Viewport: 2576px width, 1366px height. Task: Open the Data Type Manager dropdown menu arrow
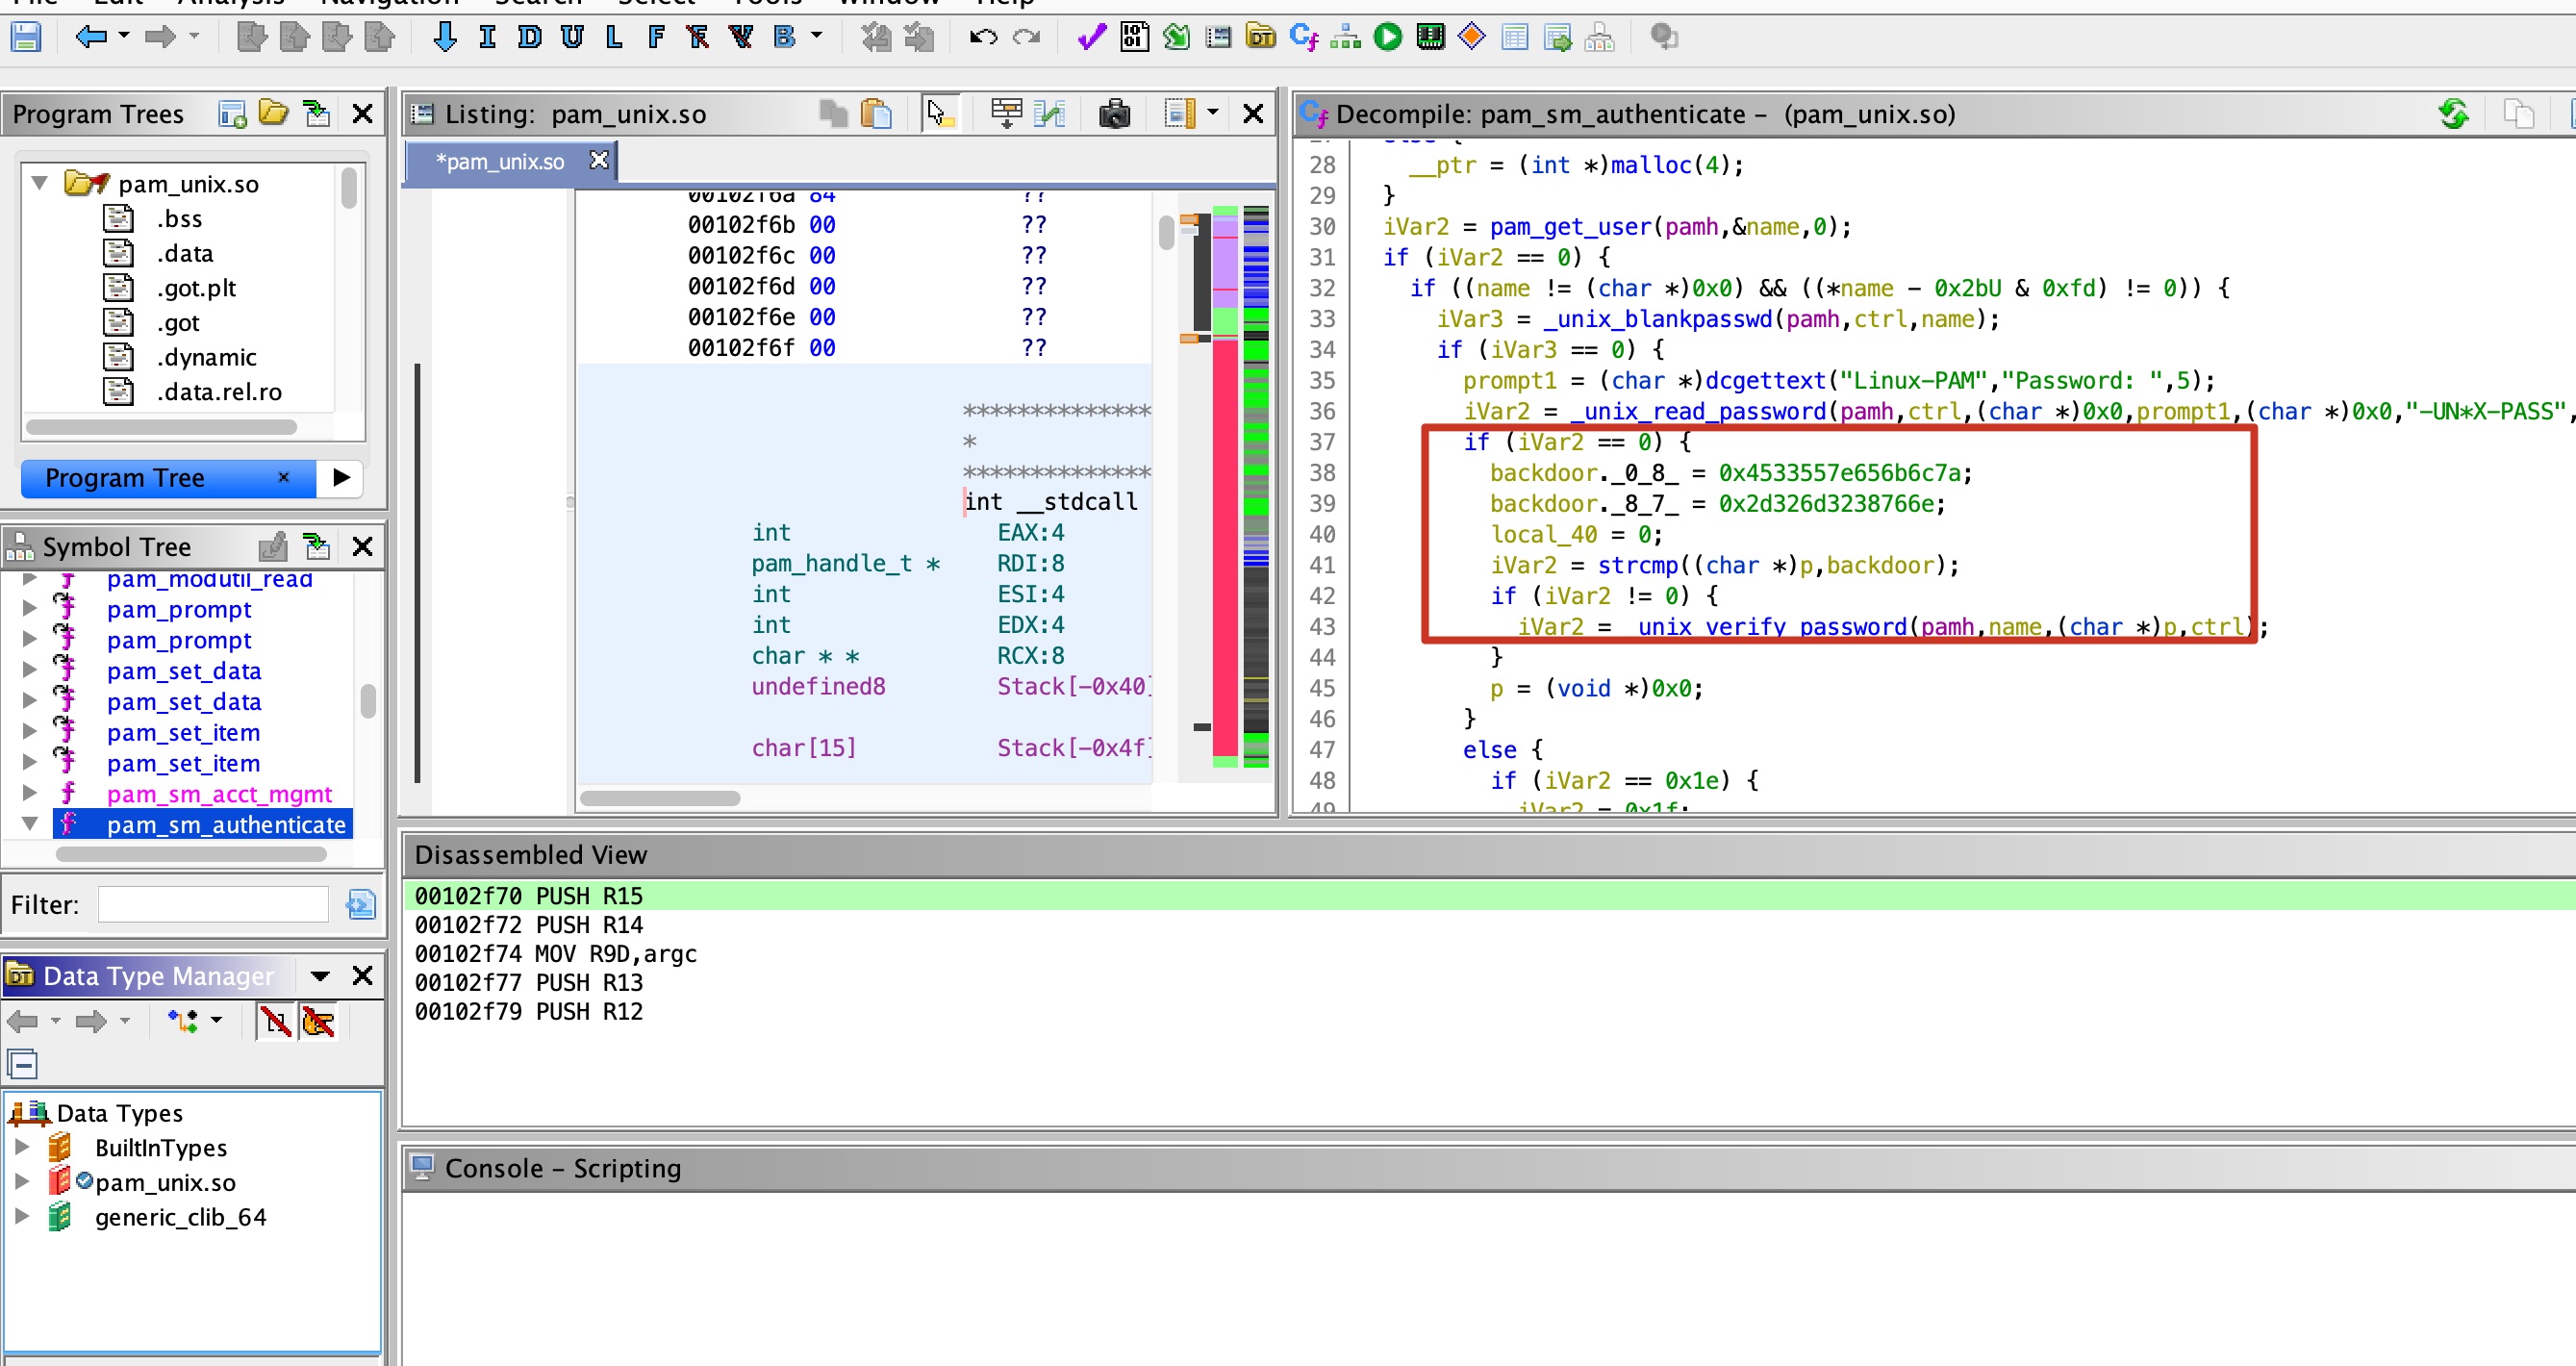(320, 976)
